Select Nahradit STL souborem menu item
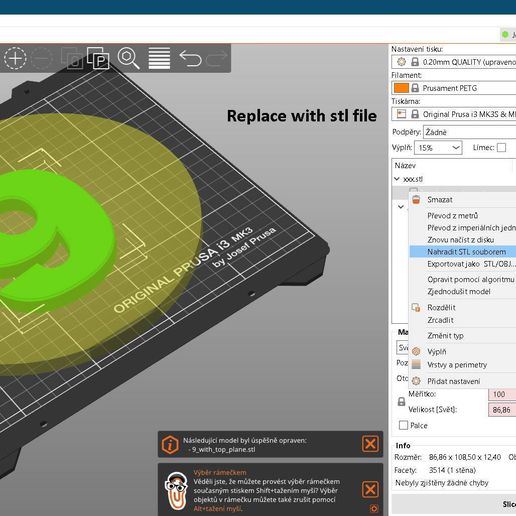The image size is (516, 516). (463, 252)
